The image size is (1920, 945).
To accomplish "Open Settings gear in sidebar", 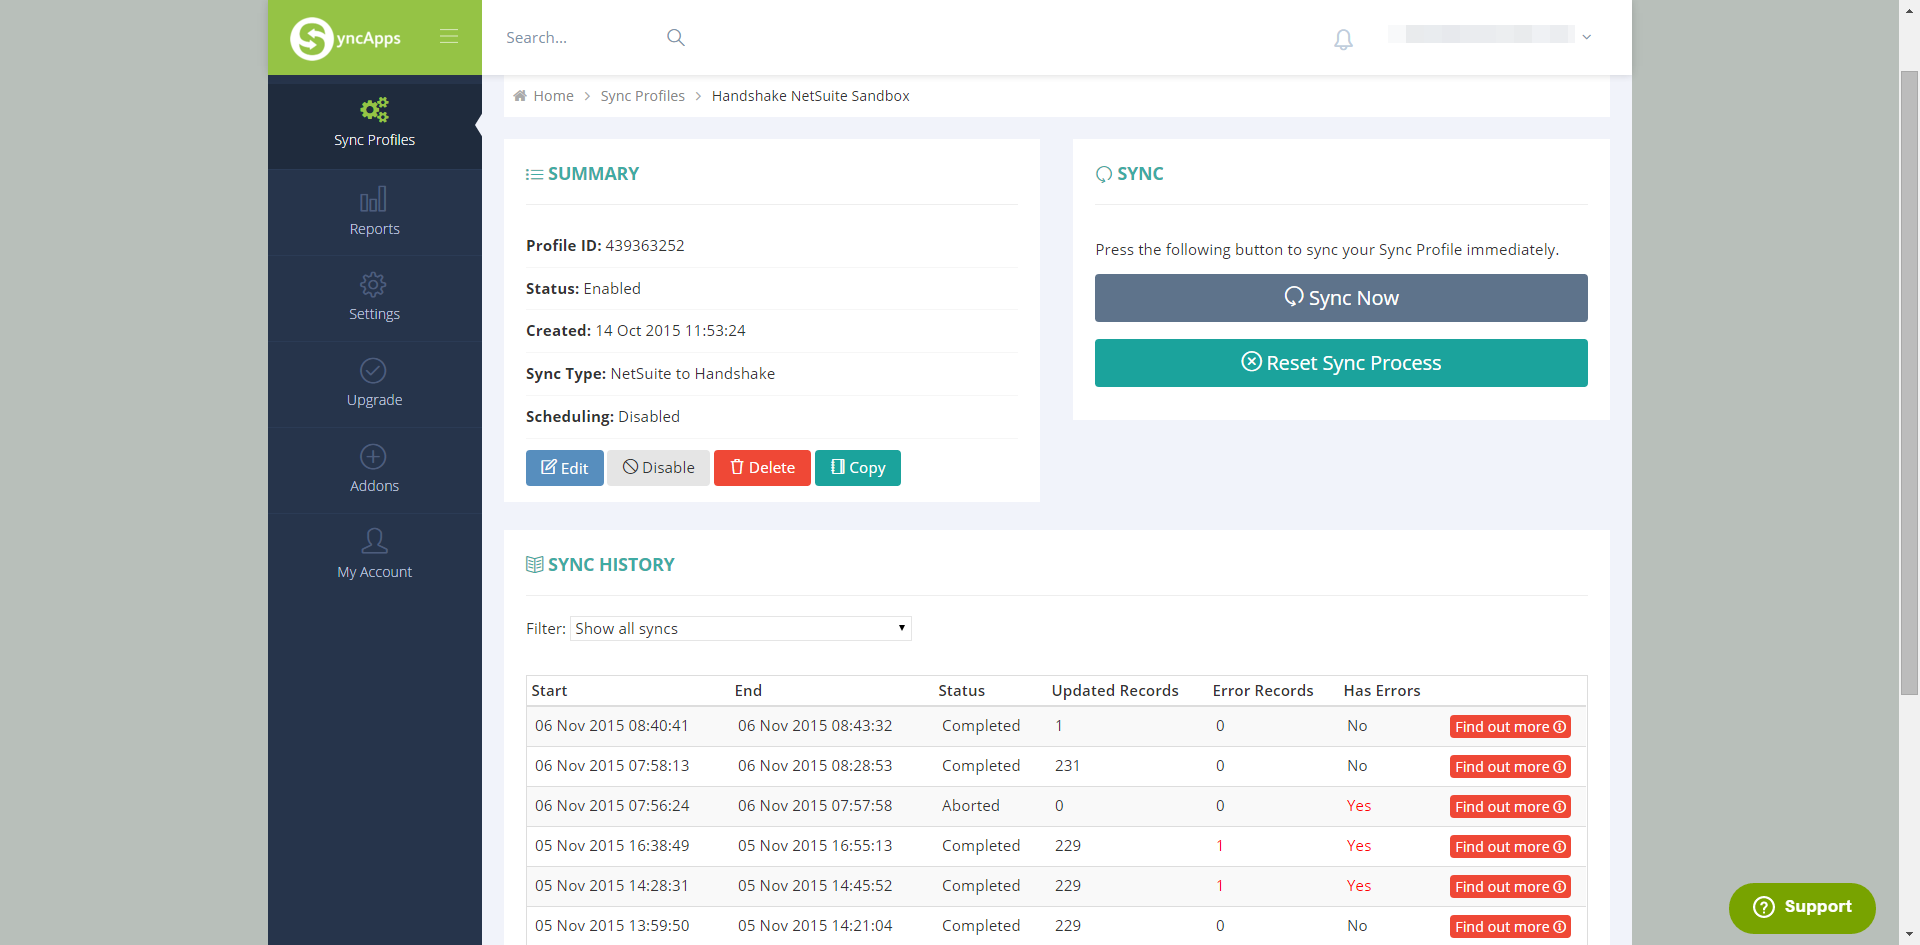I will pos(374,298).
